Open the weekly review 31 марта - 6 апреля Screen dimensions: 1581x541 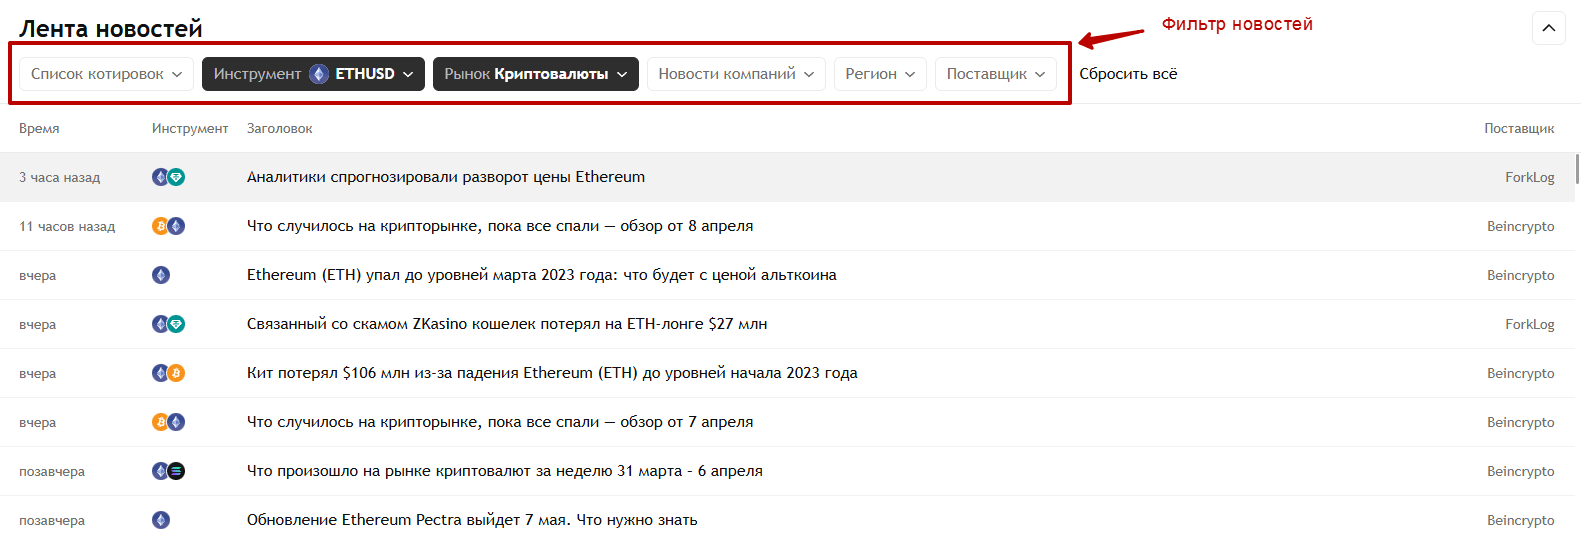505,471
